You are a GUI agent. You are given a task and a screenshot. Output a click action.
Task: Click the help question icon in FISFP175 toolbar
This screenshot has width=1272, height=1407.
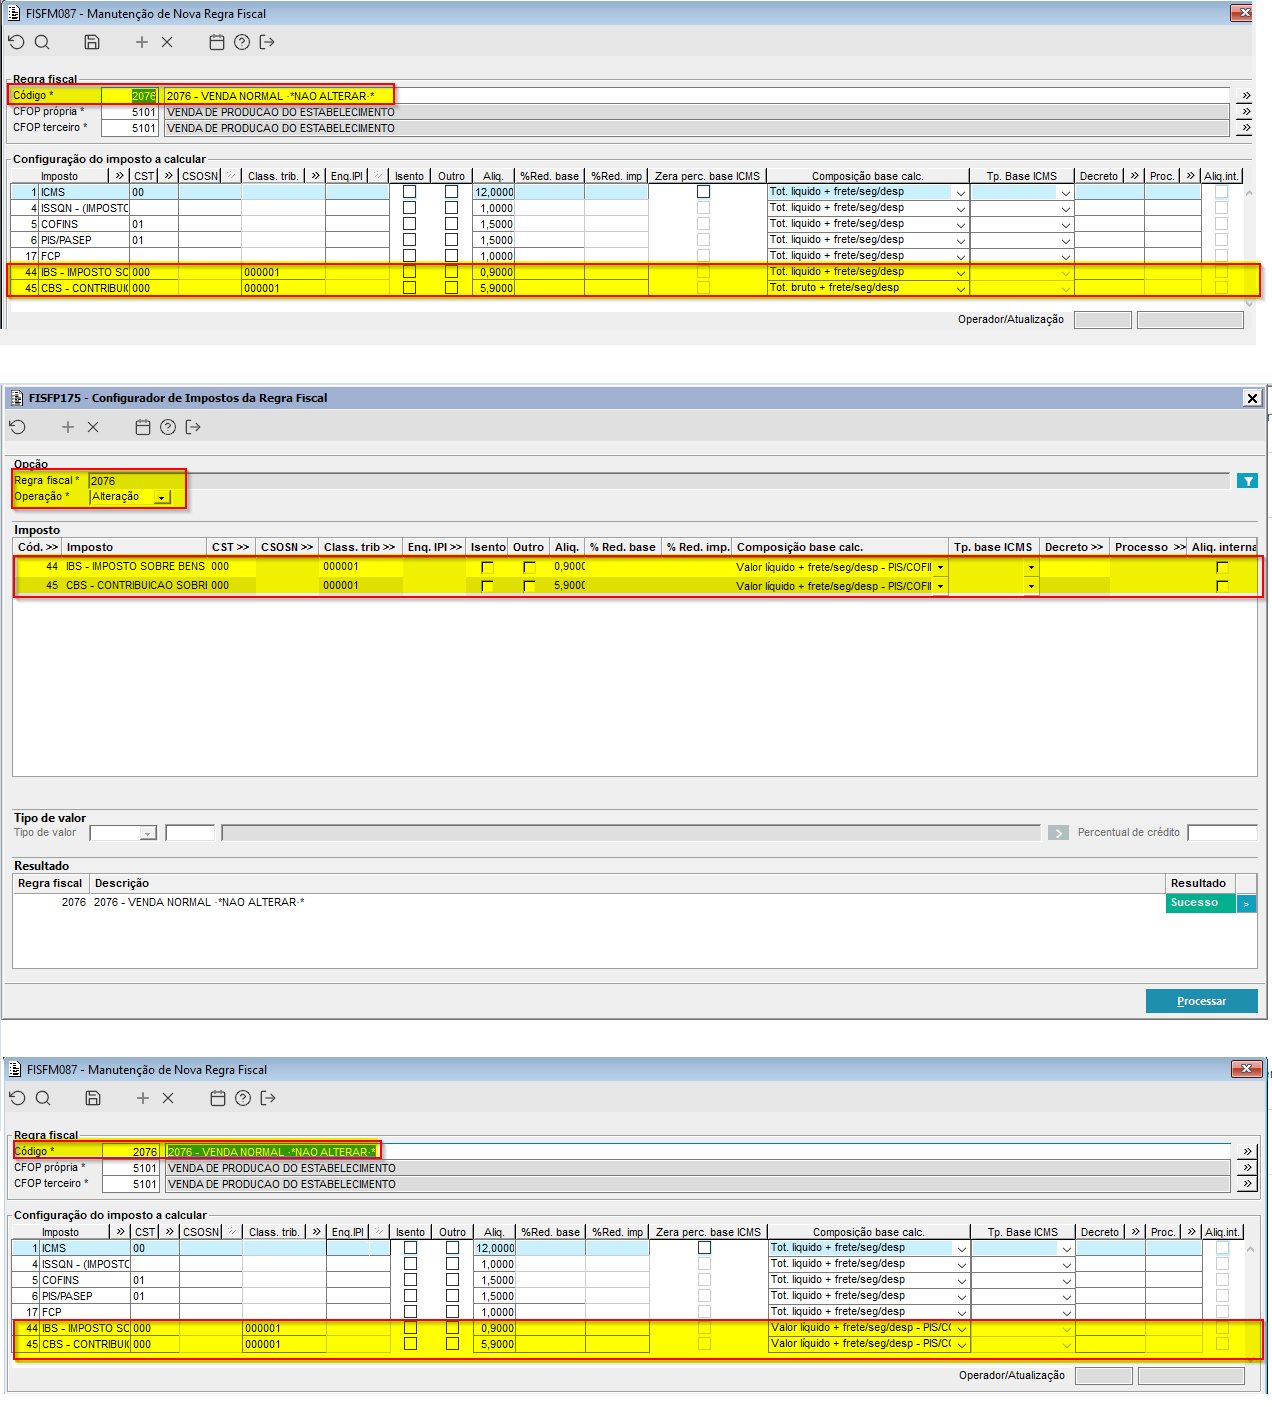tap(168, 427)
